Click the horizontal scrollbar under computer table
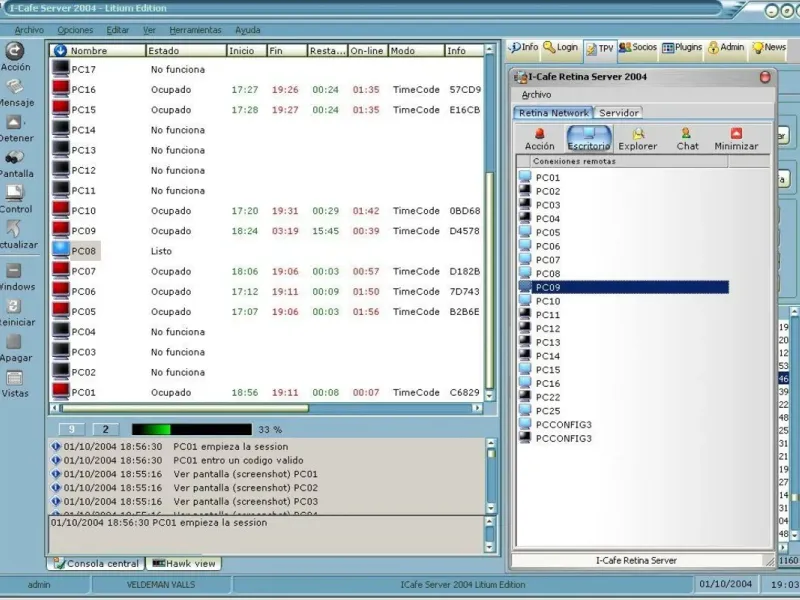This screenshot has height=600, width=800. (266, 408)
